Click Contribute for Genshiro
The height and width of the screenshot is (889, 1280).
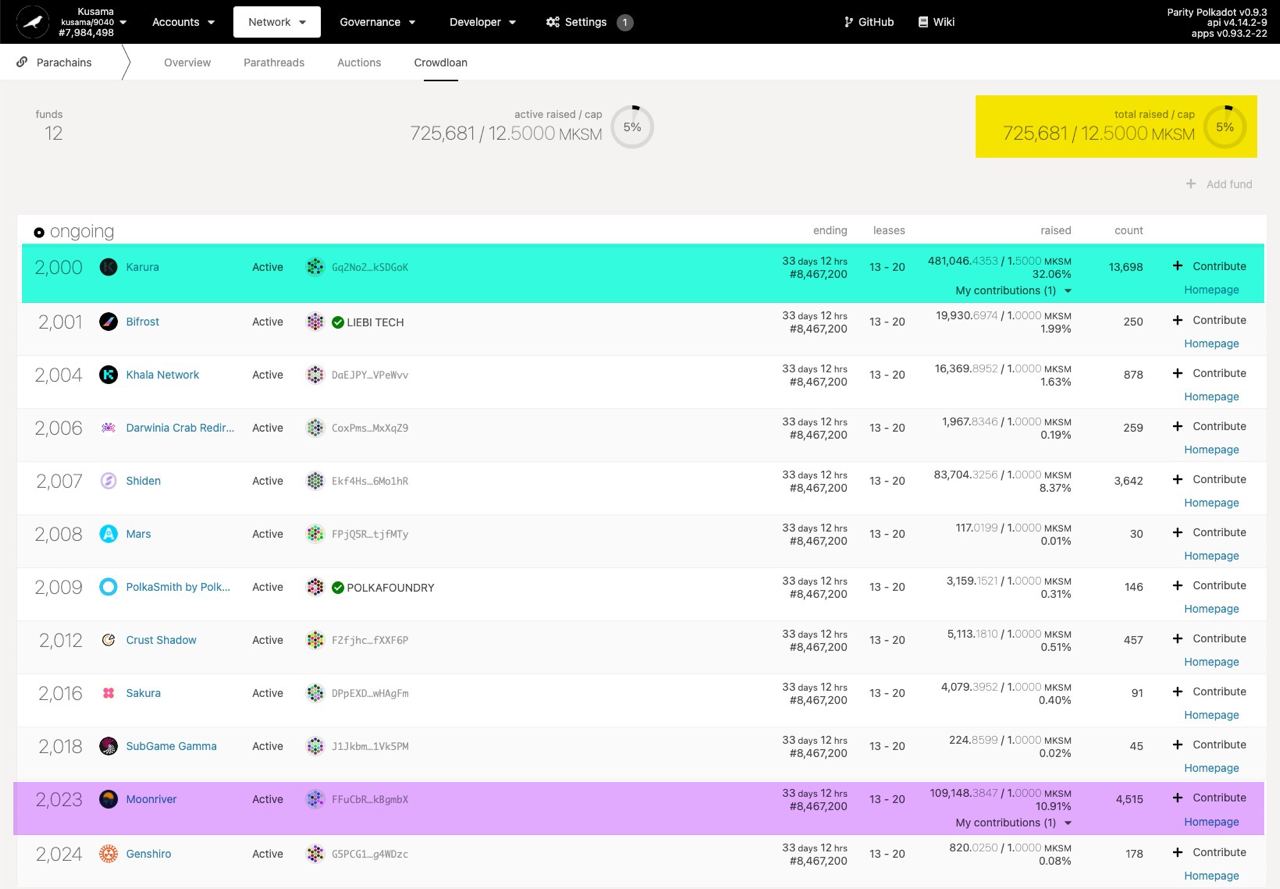coord(1209,852)
